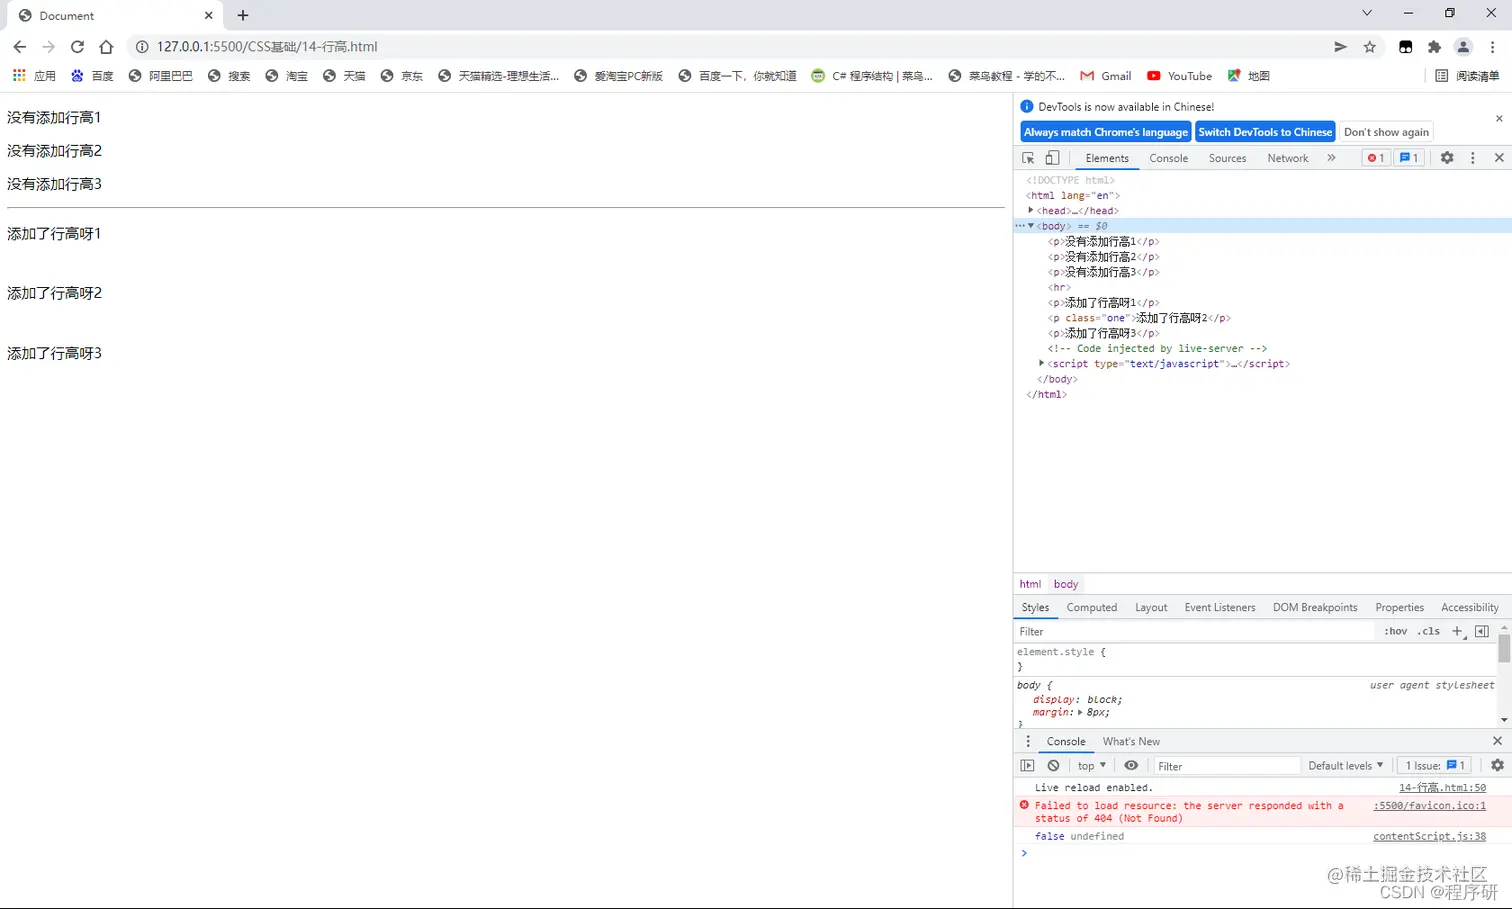This screenshot has height=909, width=1512.
Task: Open console settings gear
Action: [1497, 766]
